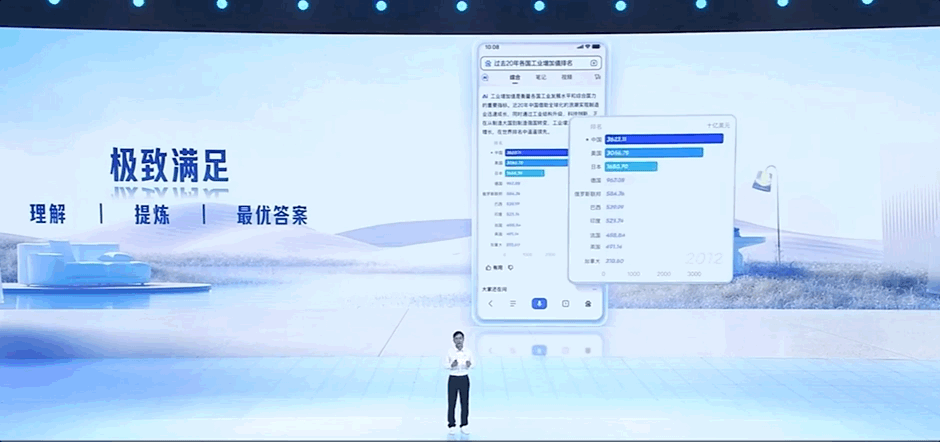Screen dimensions: 940x442
Task: Click 加拿大 row label in enlarged chart card
Action: point(592,261)
